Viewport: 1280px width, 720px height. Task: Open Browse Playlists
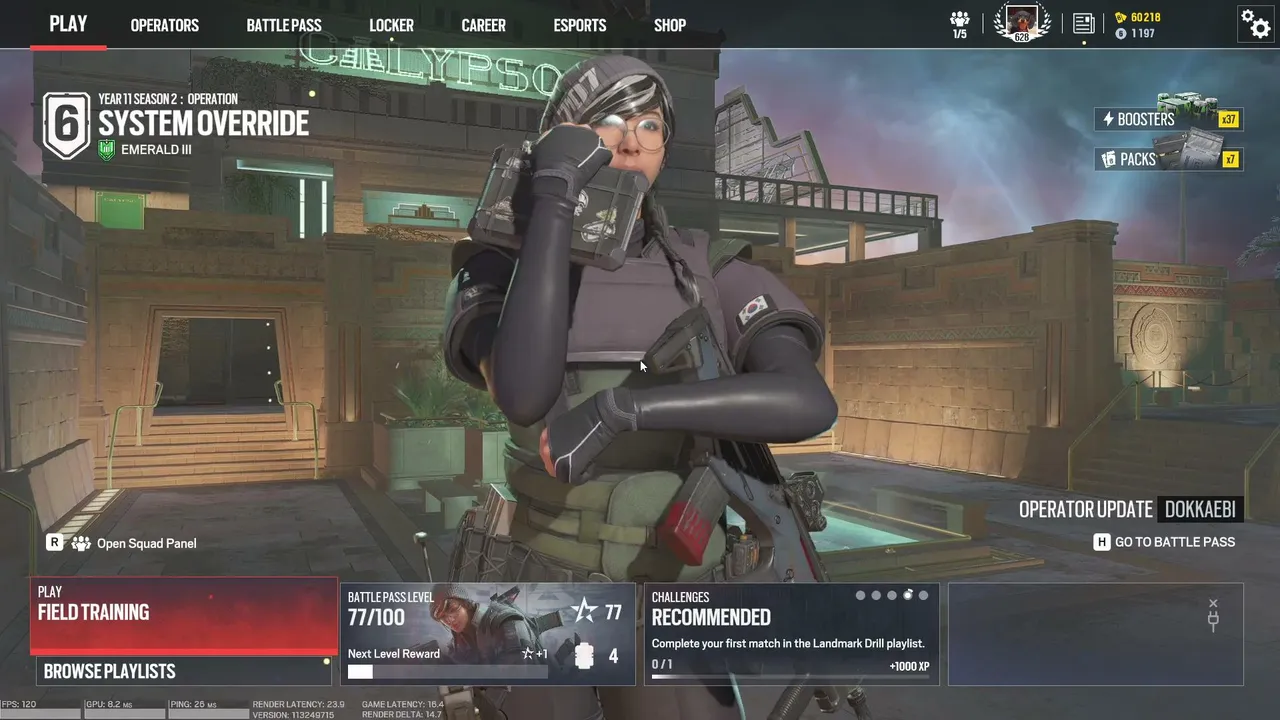184,671
